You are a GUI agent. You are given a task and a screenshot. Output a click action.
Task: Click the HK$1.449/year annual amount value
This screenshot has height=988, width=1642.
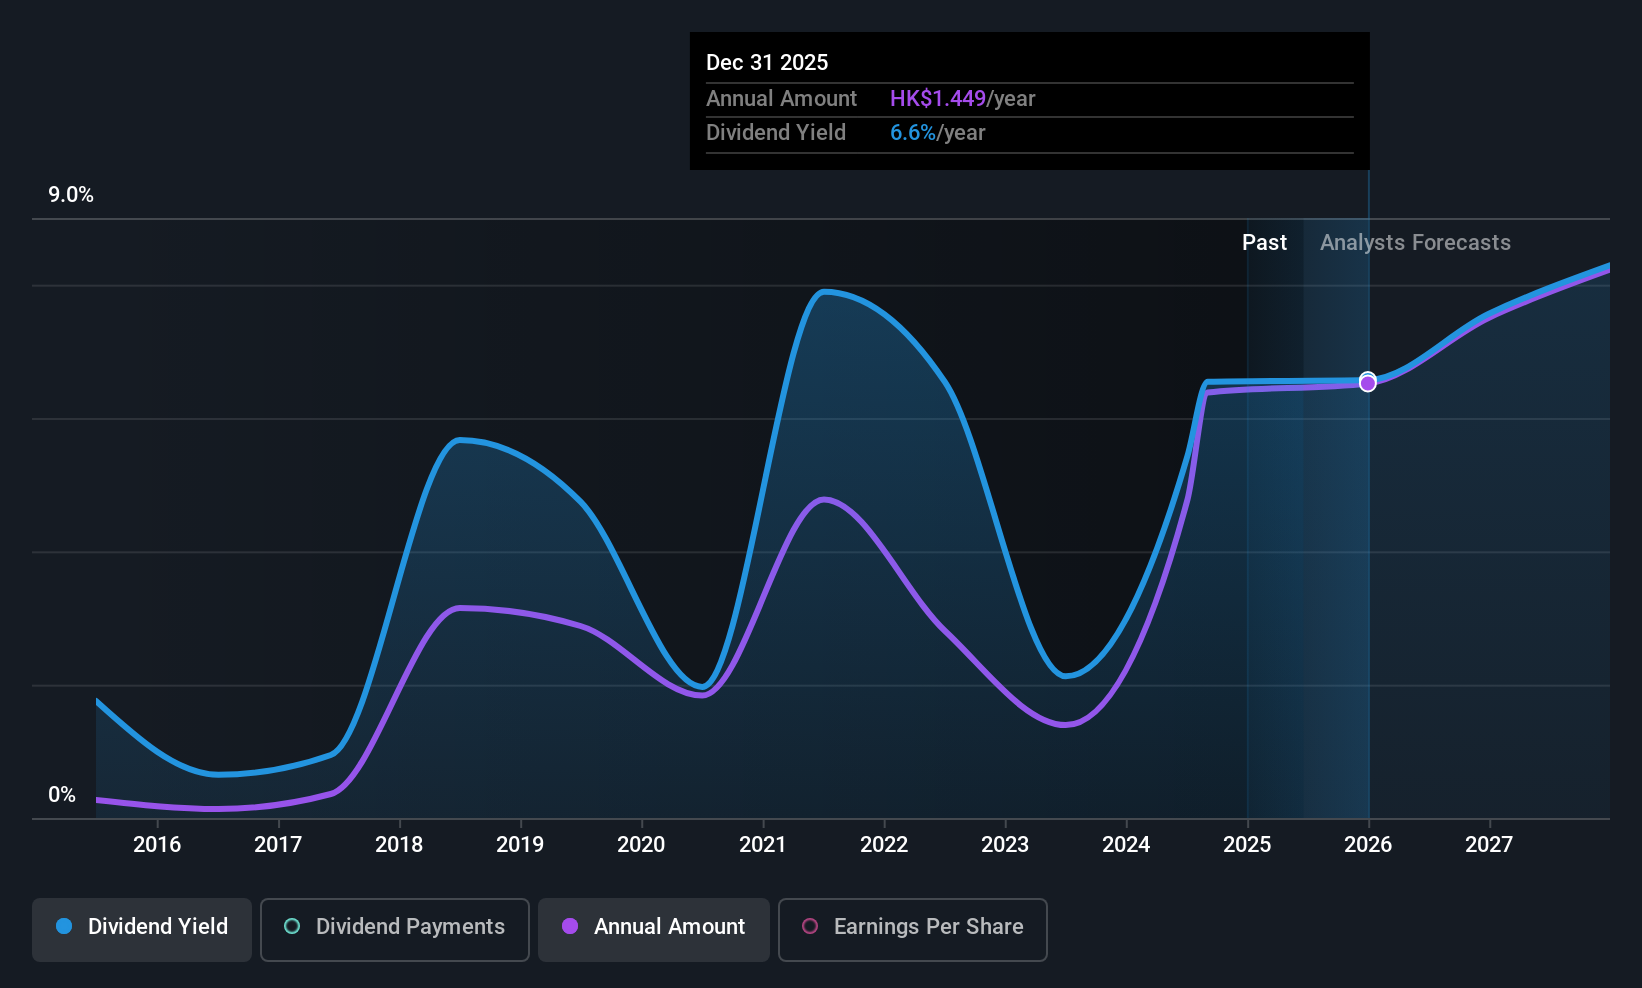click(x=963, y=99)
